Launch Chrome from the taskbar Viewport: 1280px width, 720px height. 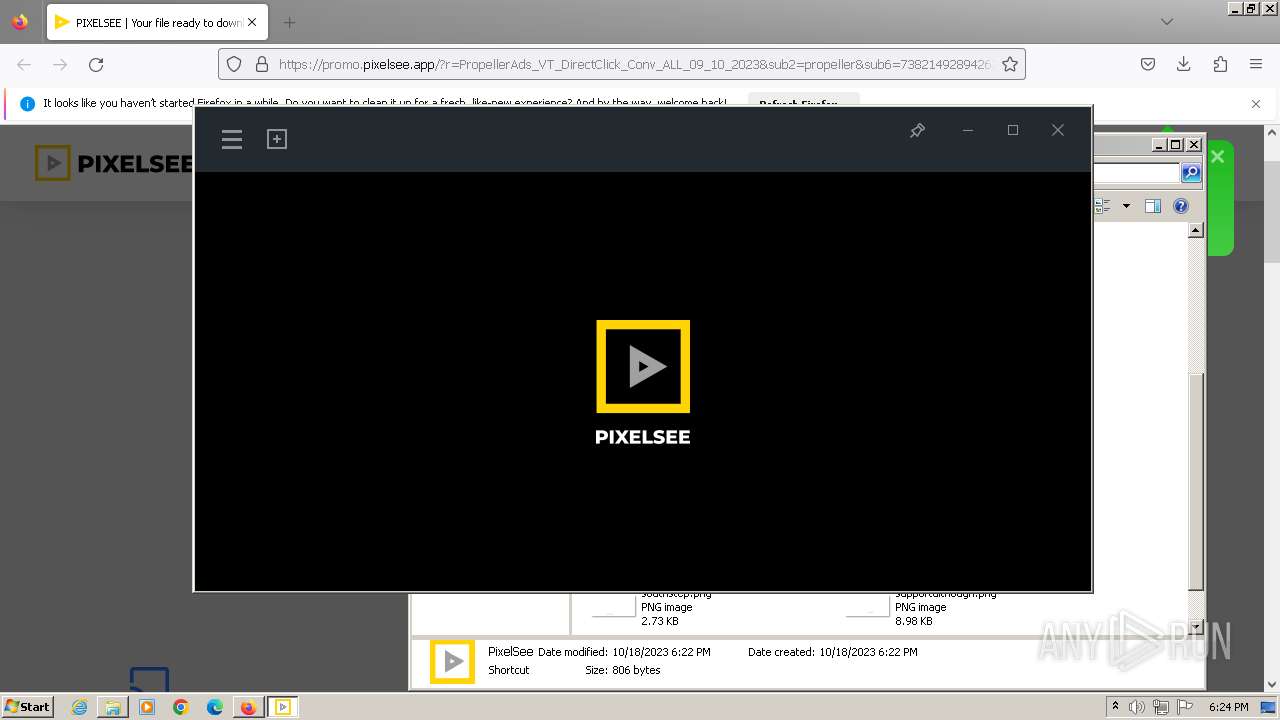181,707
